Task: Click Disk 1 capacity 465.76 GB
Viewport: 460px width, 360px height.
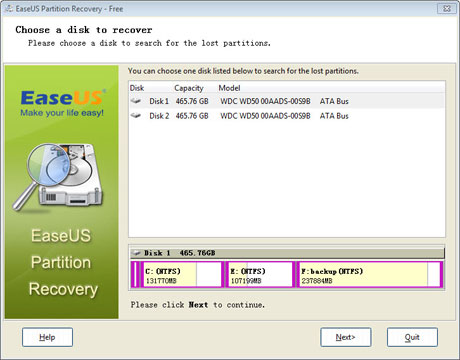Action: (192, 101)
